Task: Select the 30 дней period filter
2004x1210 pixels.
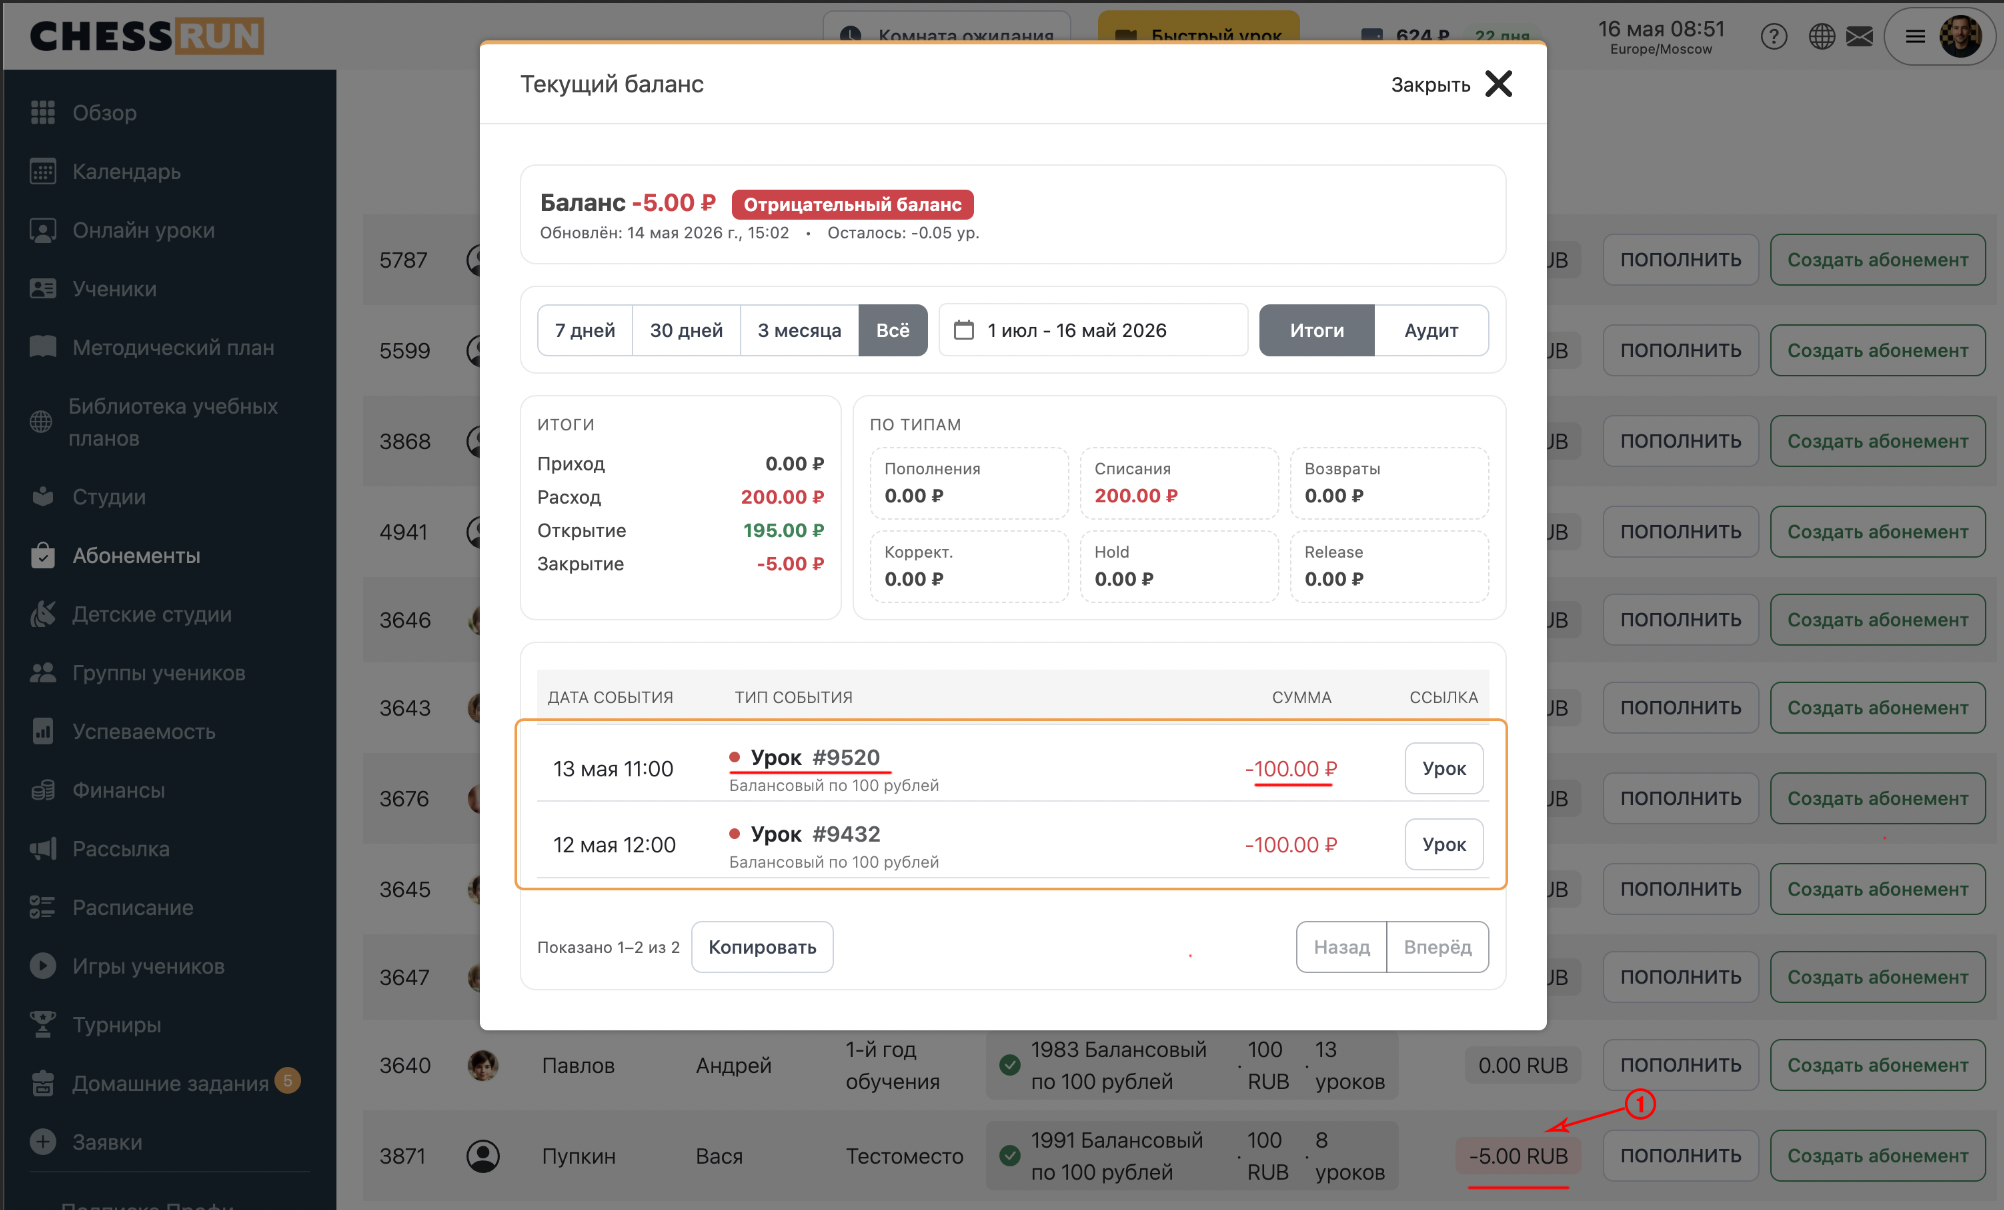Action: click(x=686, y=330)
